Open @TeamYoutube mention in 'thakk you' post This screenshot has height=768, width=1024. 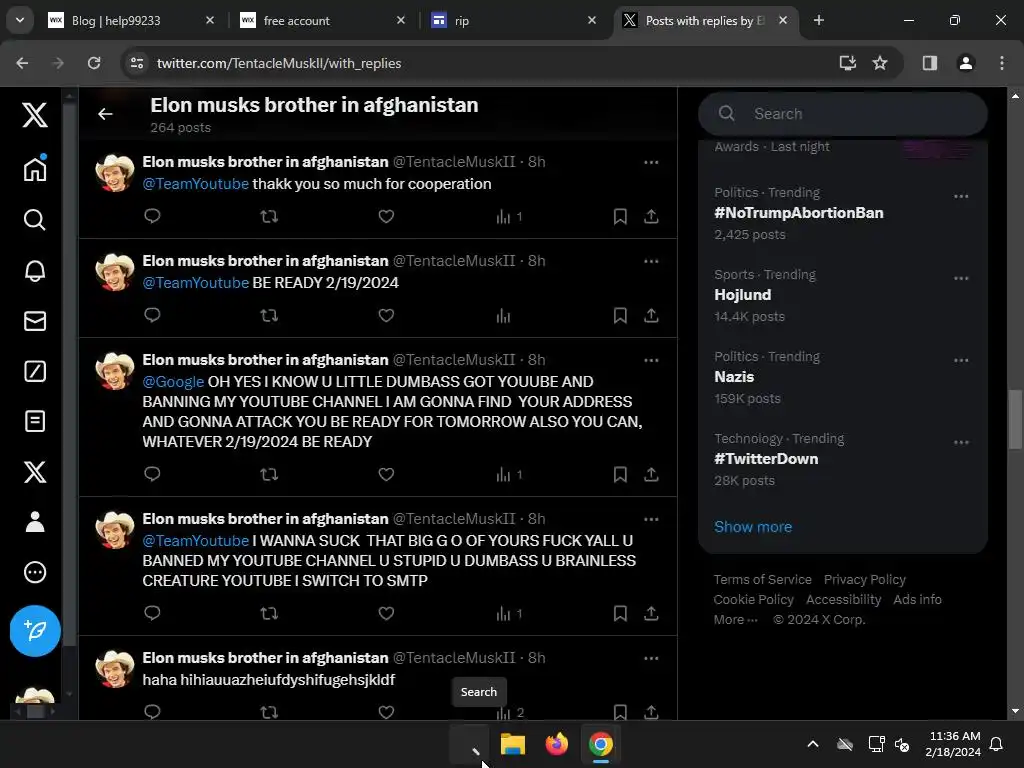195,184
